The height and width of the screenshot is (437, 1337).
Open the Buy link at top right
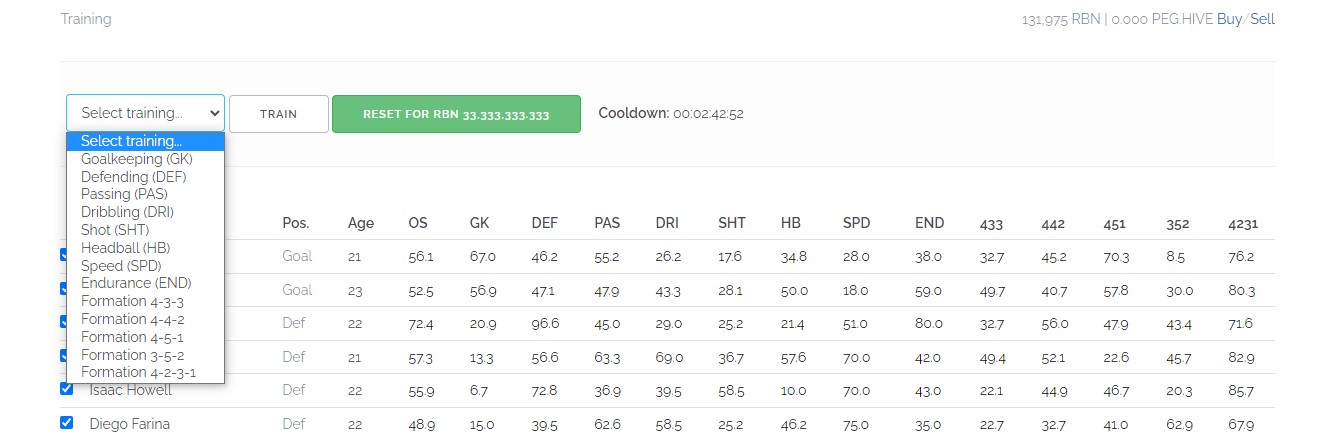(x=1229, y=19)
